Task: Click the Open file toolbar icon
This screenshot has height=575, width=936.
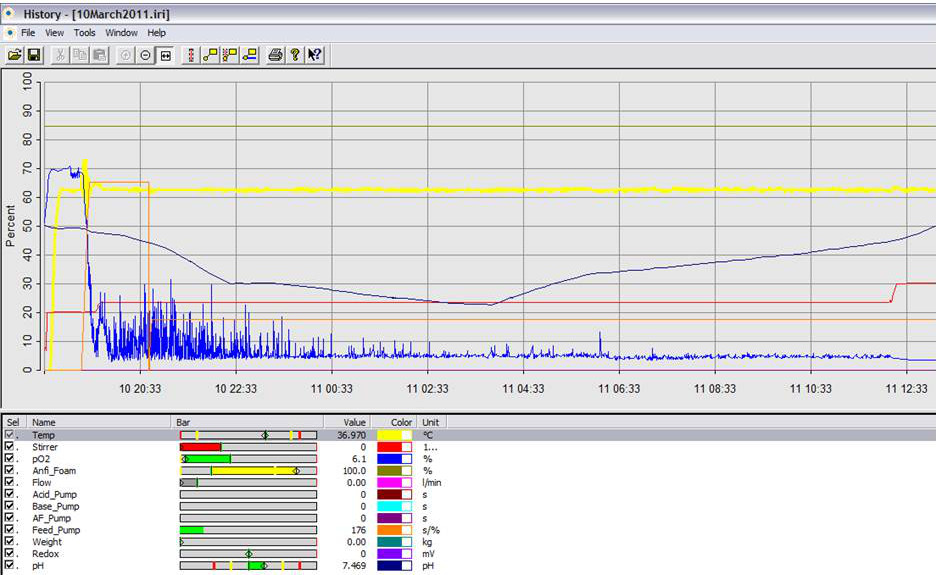Action: 15,55
